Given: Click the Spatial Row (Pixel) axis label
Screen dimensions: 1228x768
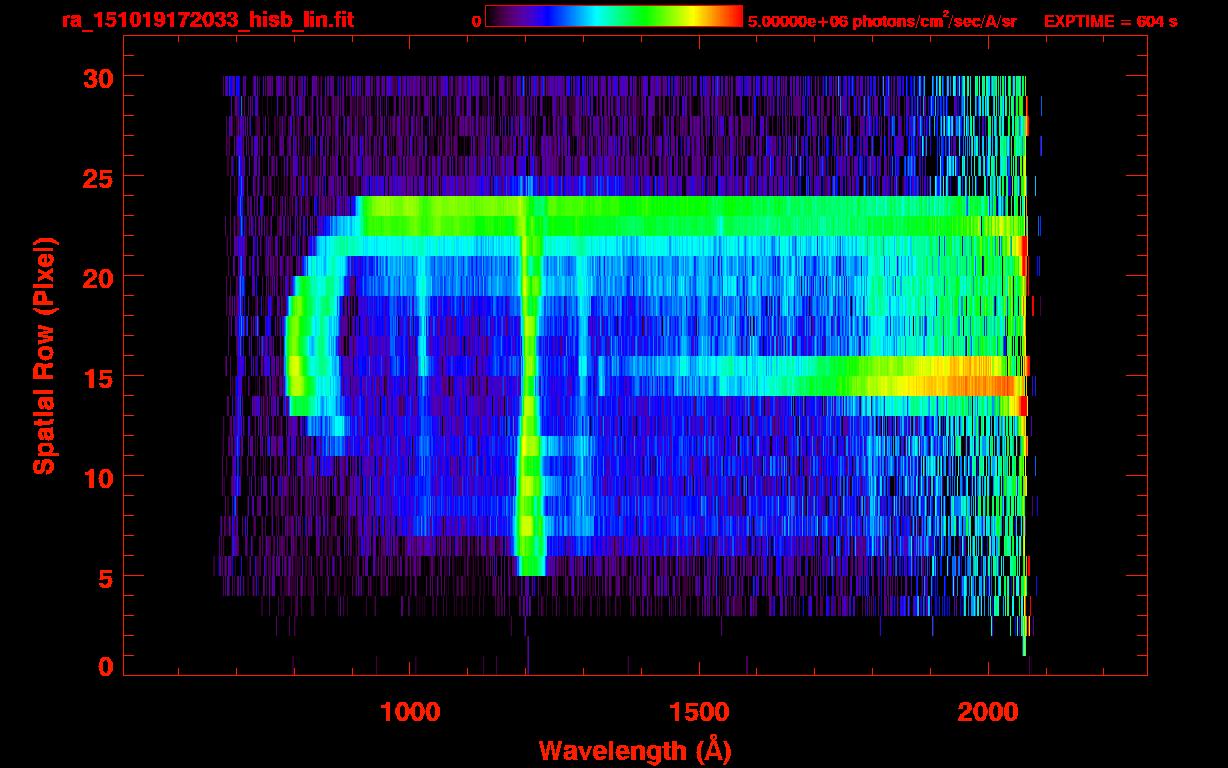Looking at the screenshot, I should [x=43, y=355].
